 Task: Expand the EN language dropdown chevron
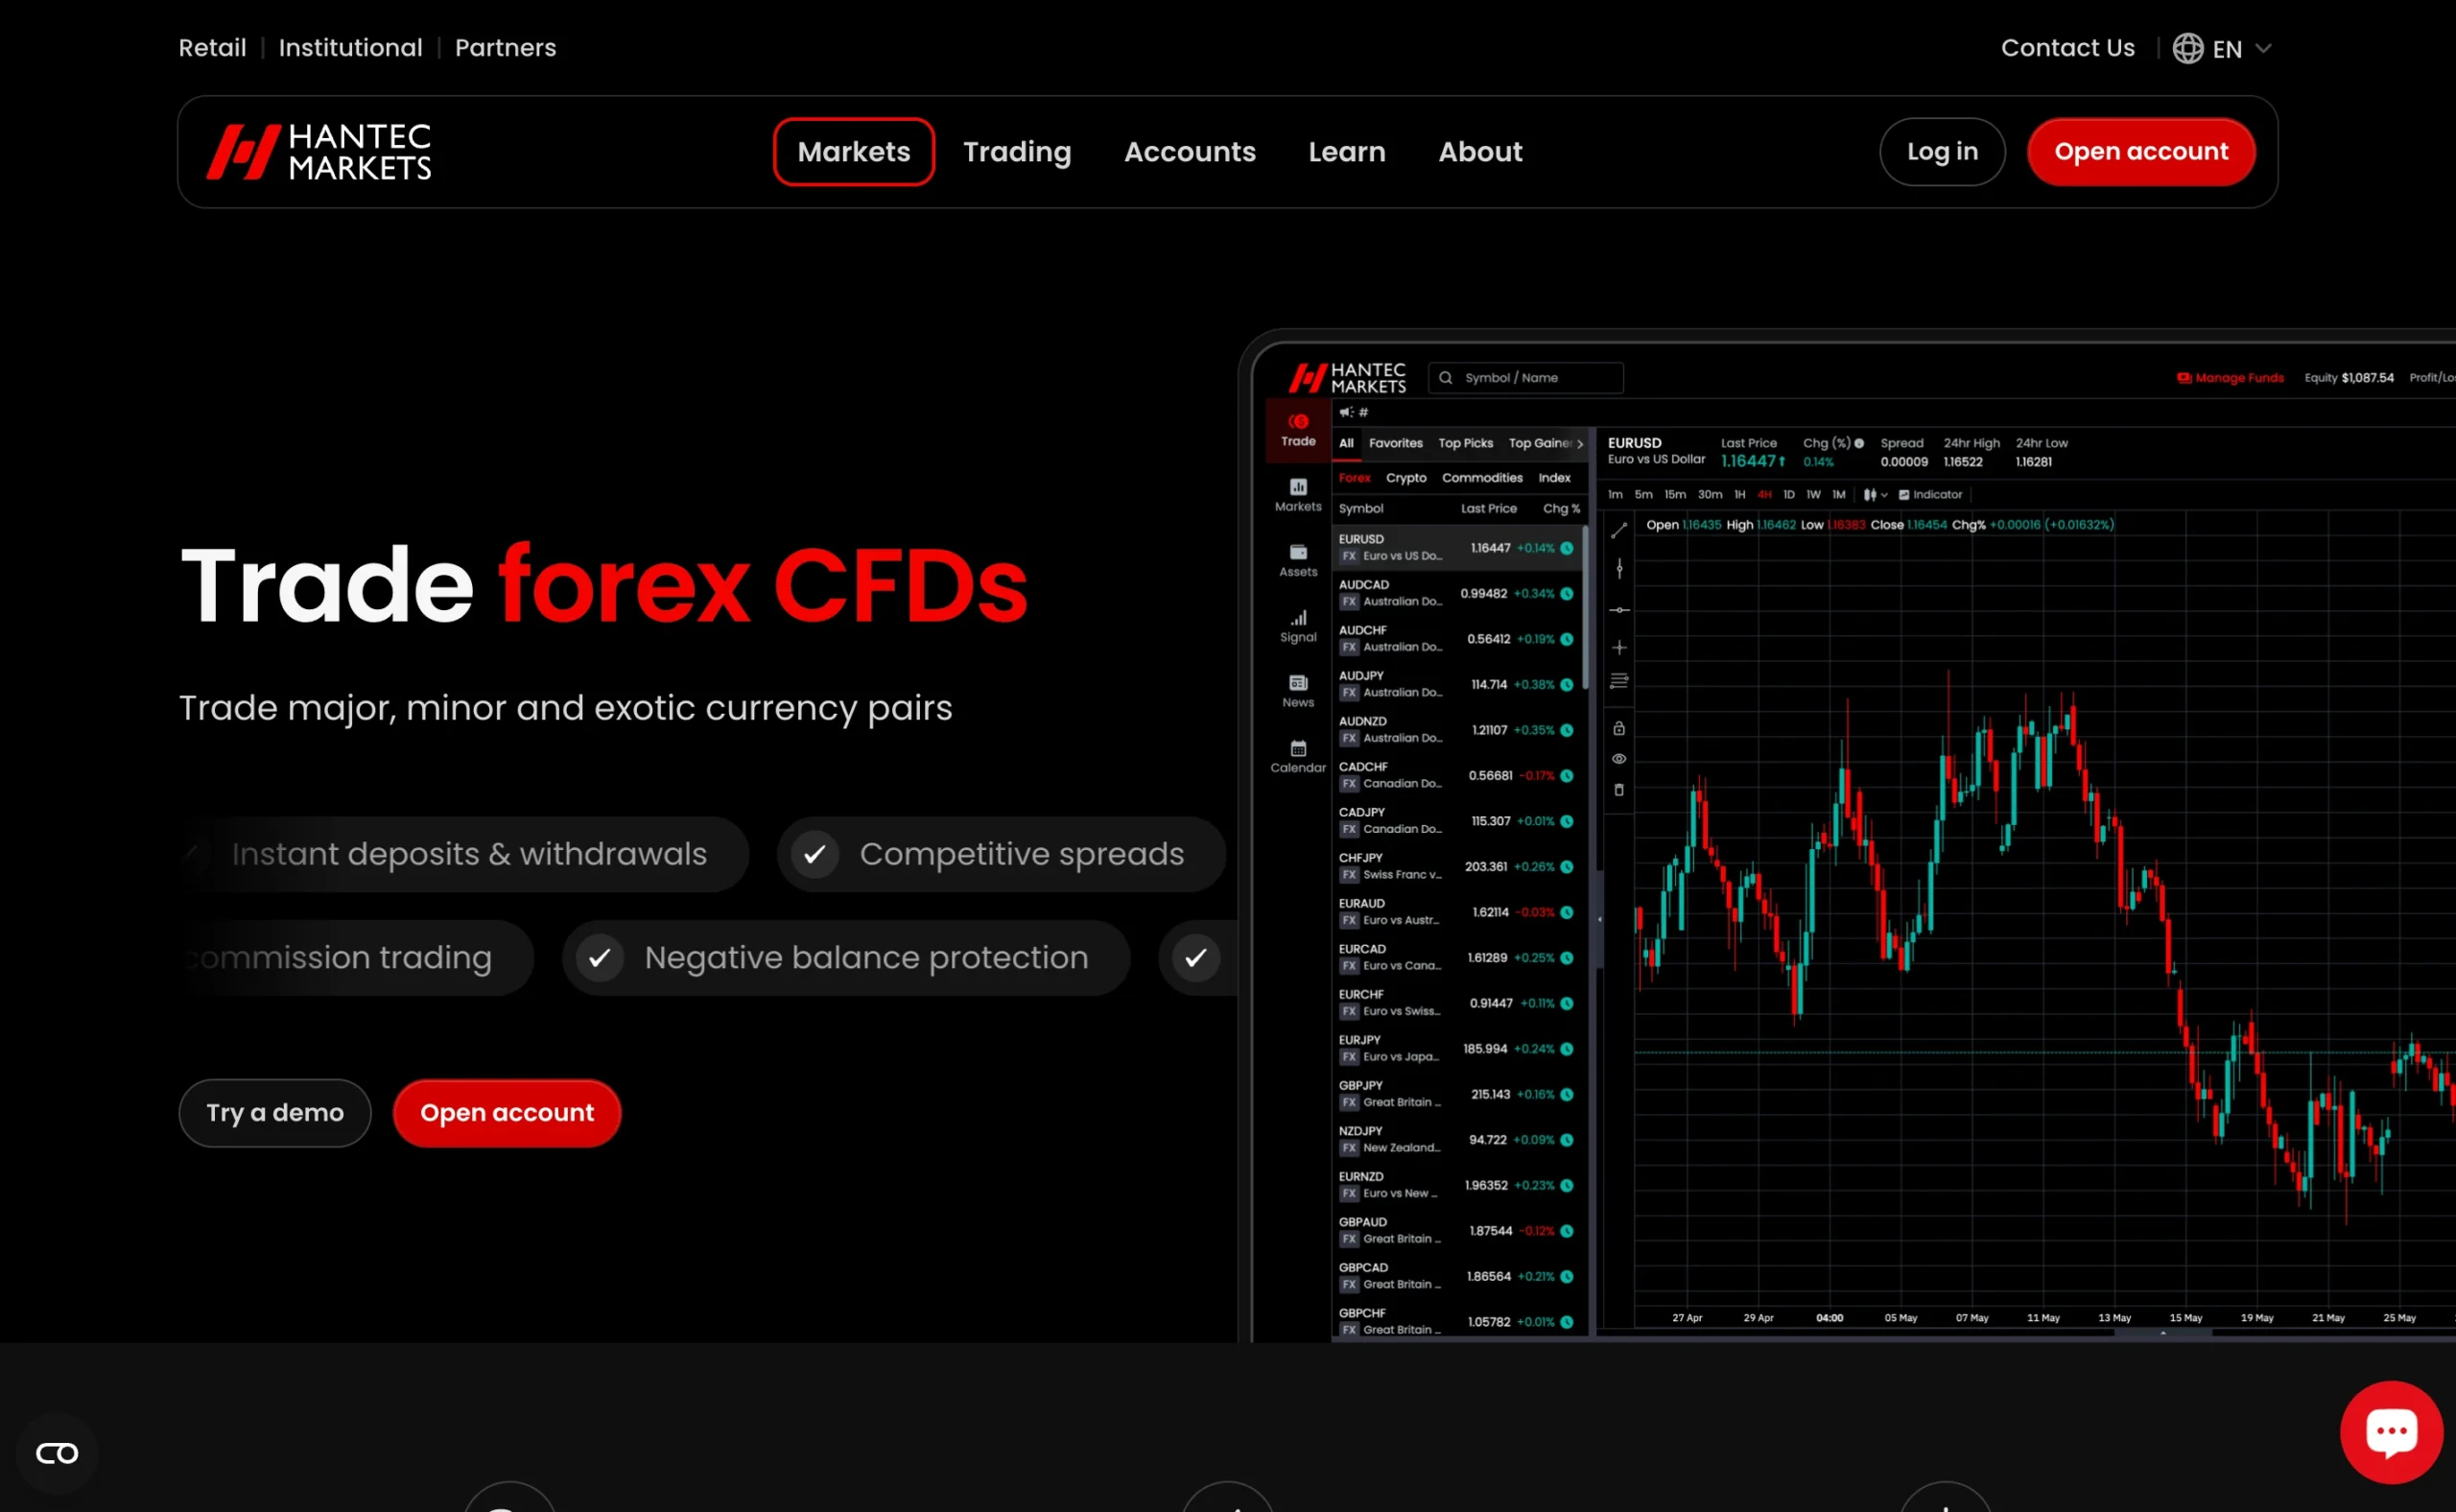(x=2264, y=48)
